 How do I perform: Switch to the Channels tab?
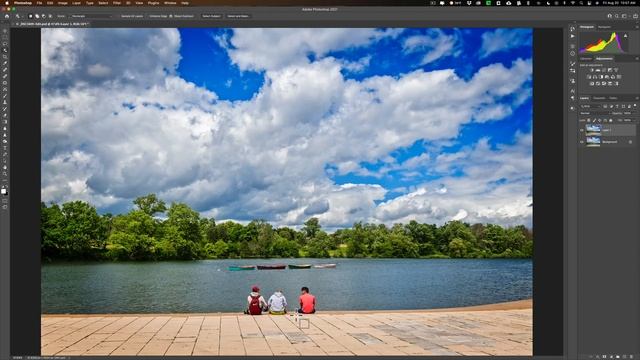coord(600,98)
